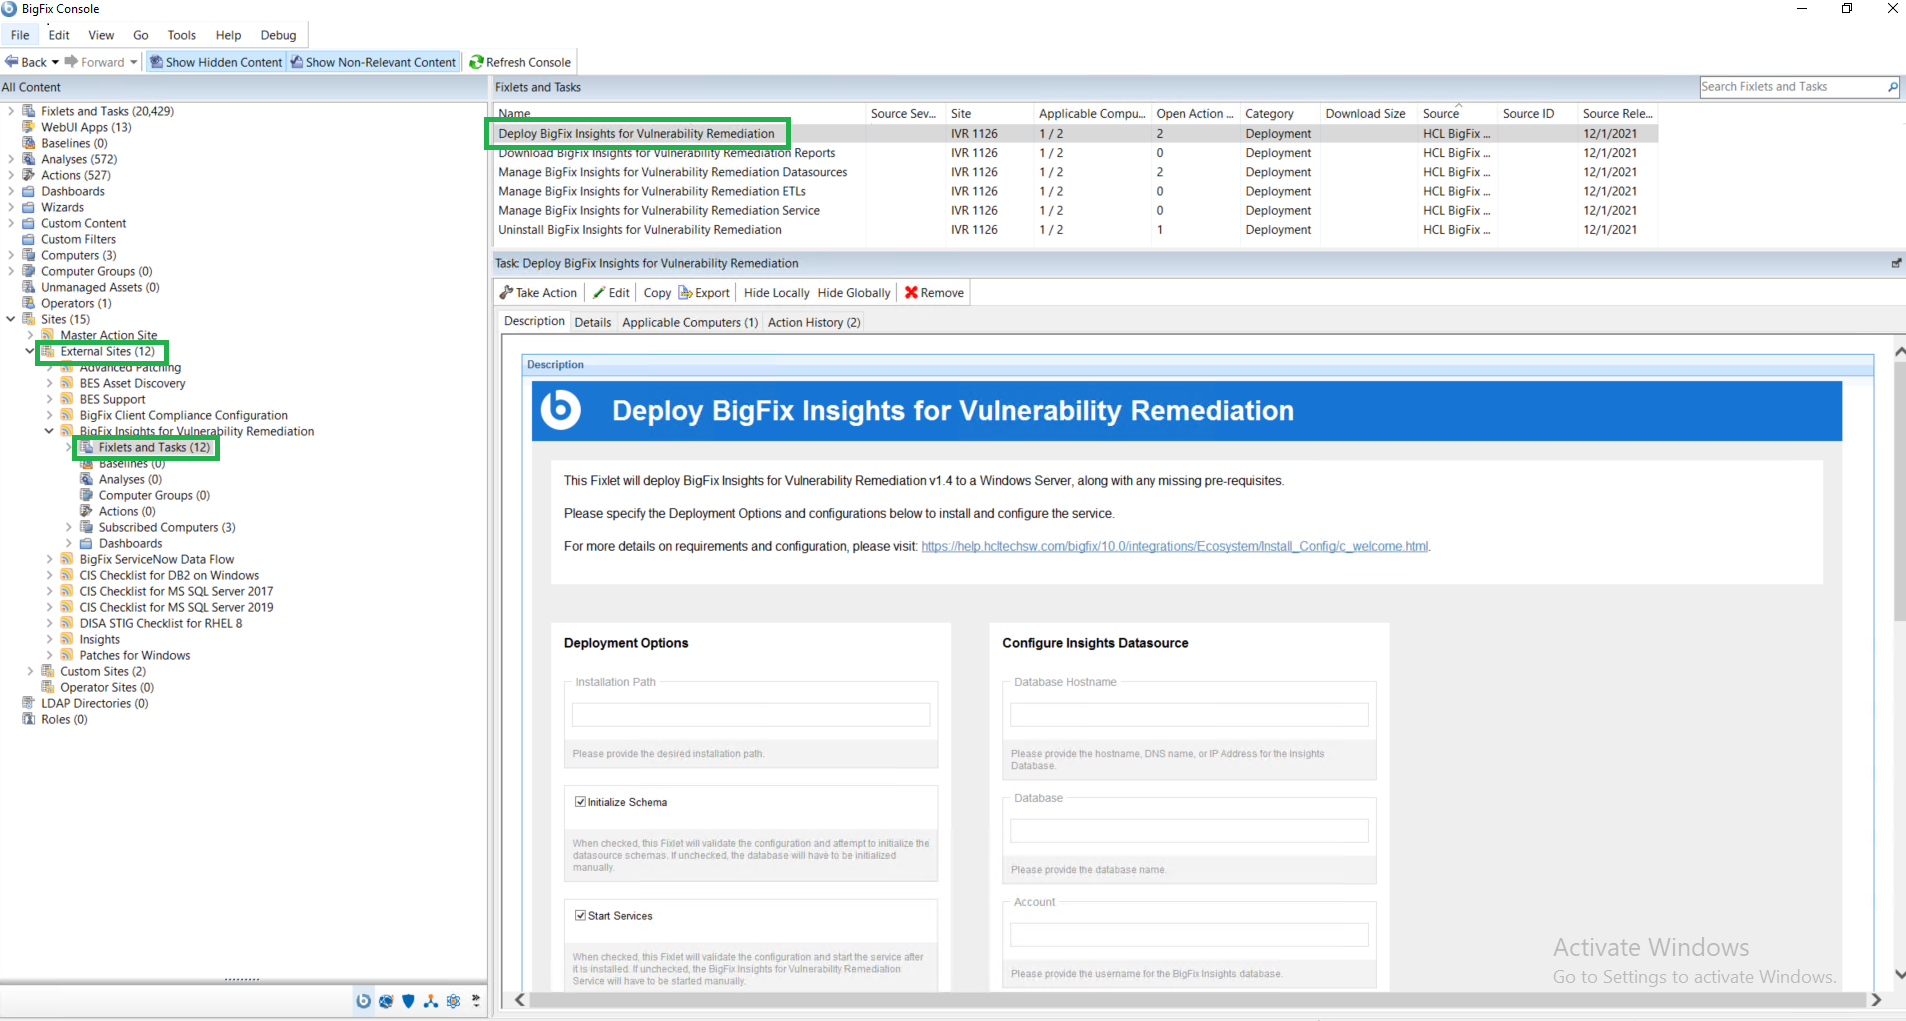Toggle Show Non-Relevant Content
The image size is (1906, 1021).
tap(374, 62)
